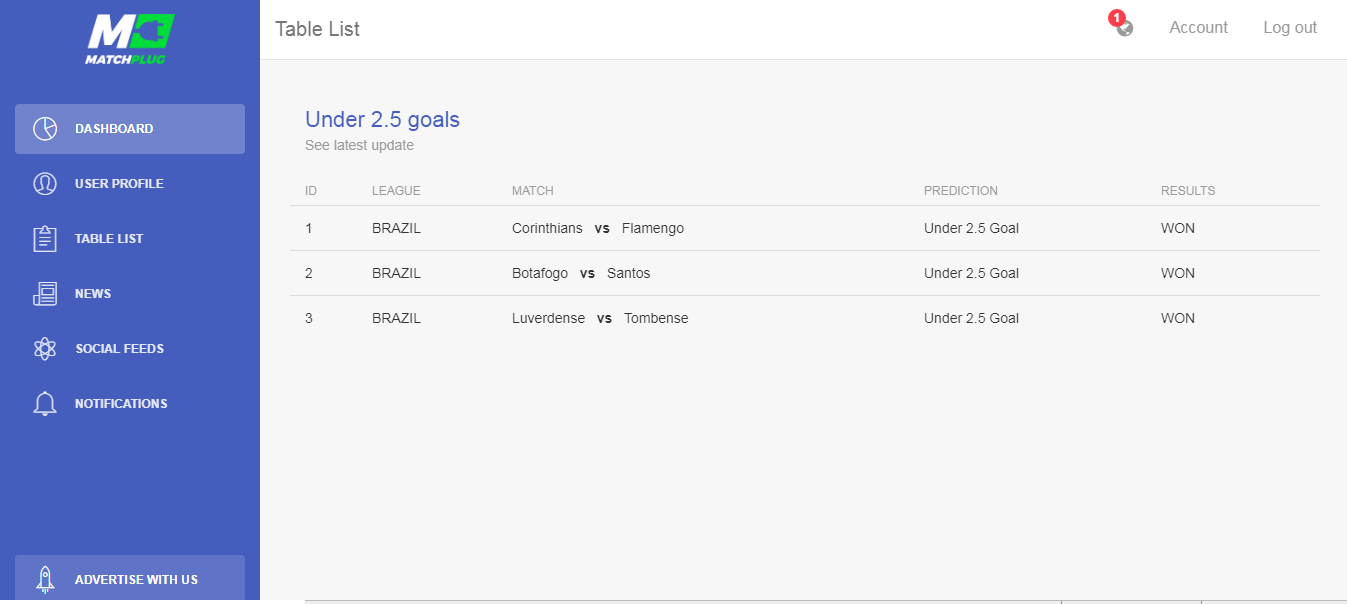Go to User Profile page
1347x604 pixels.
pos(130,184)
